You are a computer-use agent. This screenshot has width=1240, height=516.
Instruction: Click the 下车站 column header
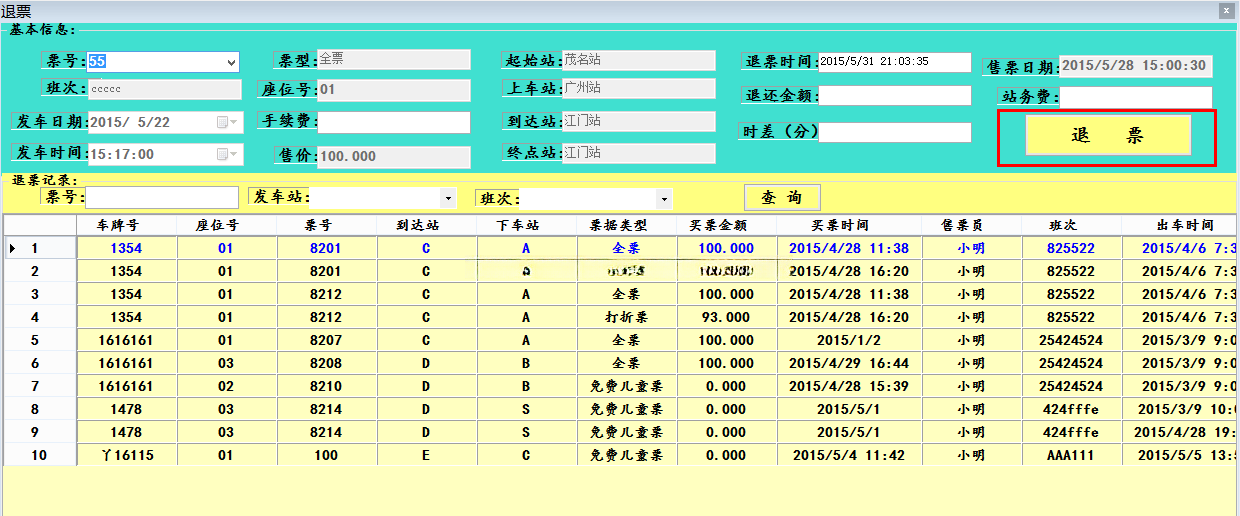pyautogui.click(x=527, y=225)
